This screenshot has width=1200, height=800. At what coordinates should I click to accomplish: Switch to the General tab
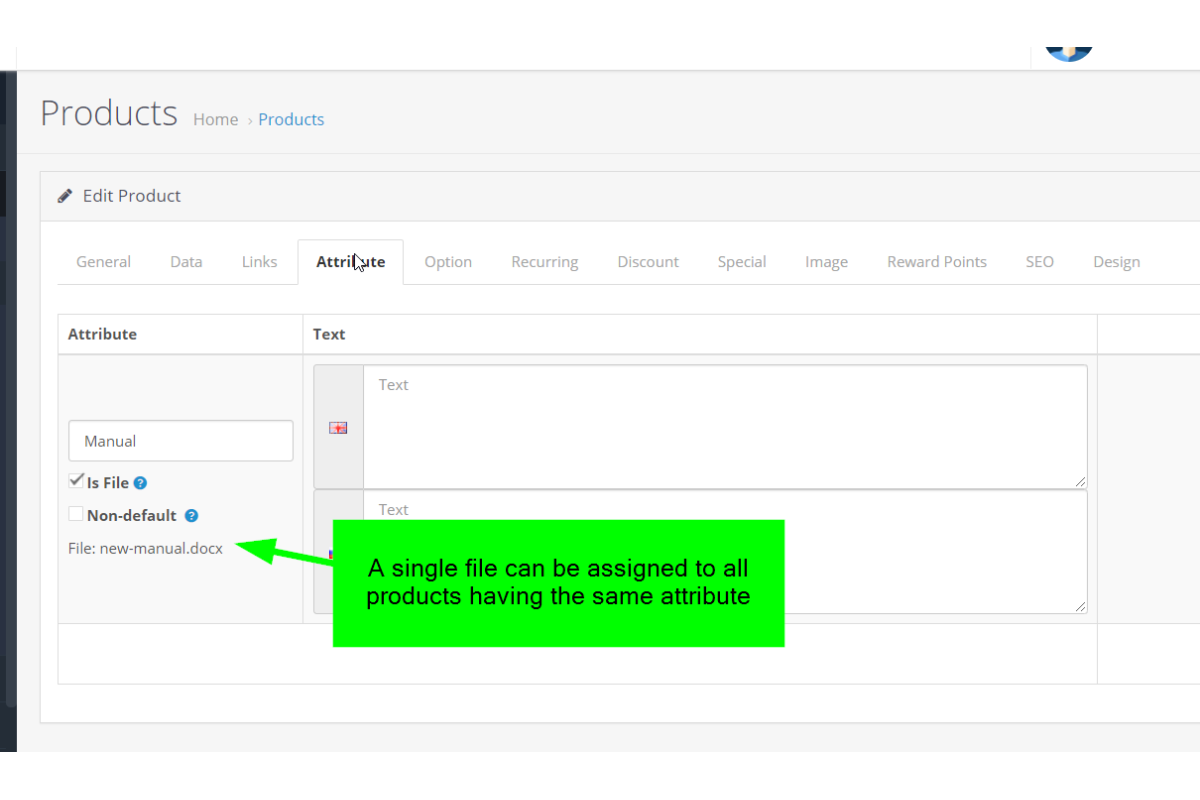click(103, 262)
